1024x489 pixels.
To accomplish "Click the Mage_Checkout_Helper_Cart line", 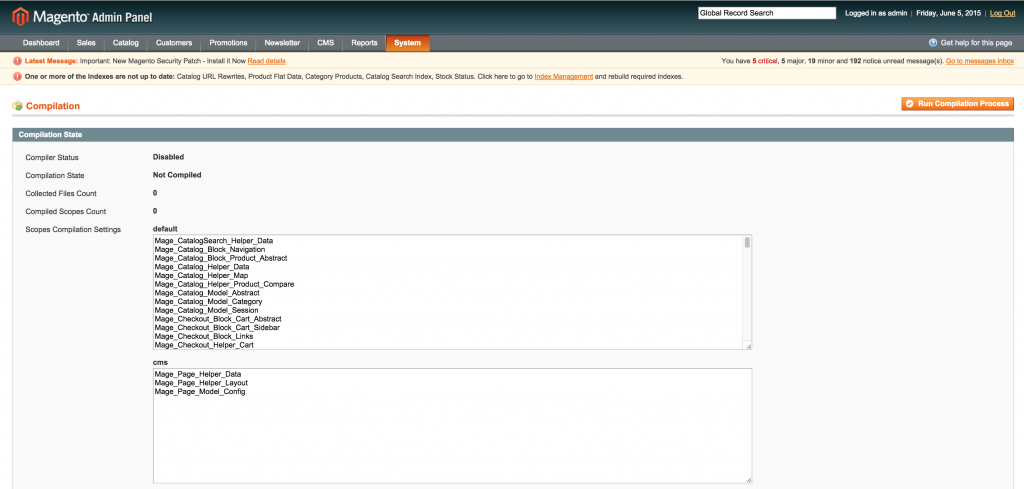I will point(204,345).
